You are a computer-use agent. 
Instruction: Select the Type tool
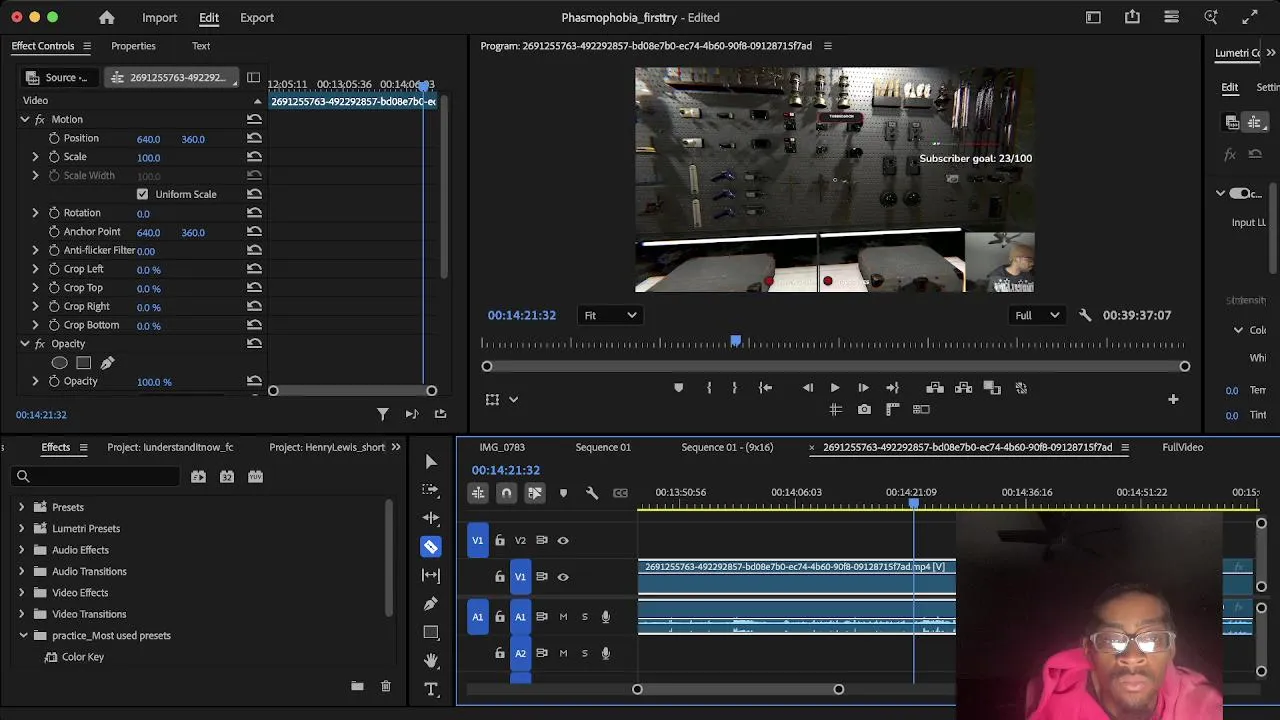click(431, 689)
